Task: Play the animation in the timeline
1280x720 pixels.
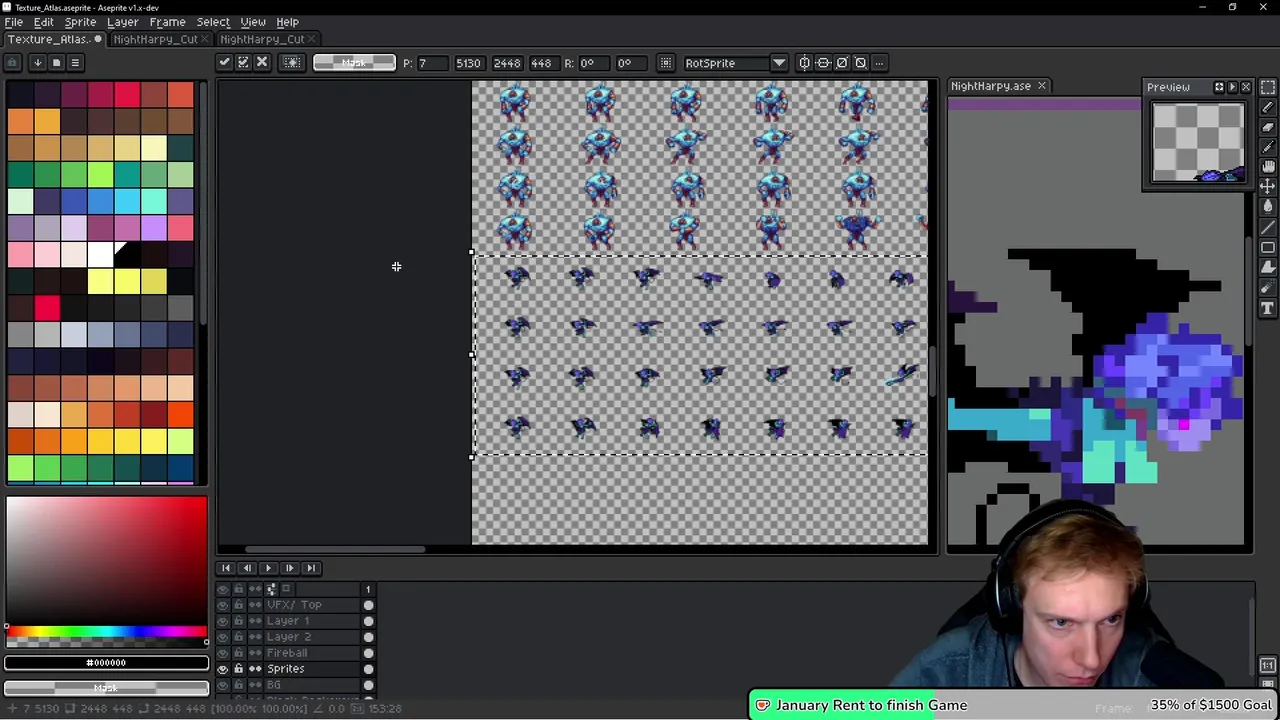Action: coord(268,568)
